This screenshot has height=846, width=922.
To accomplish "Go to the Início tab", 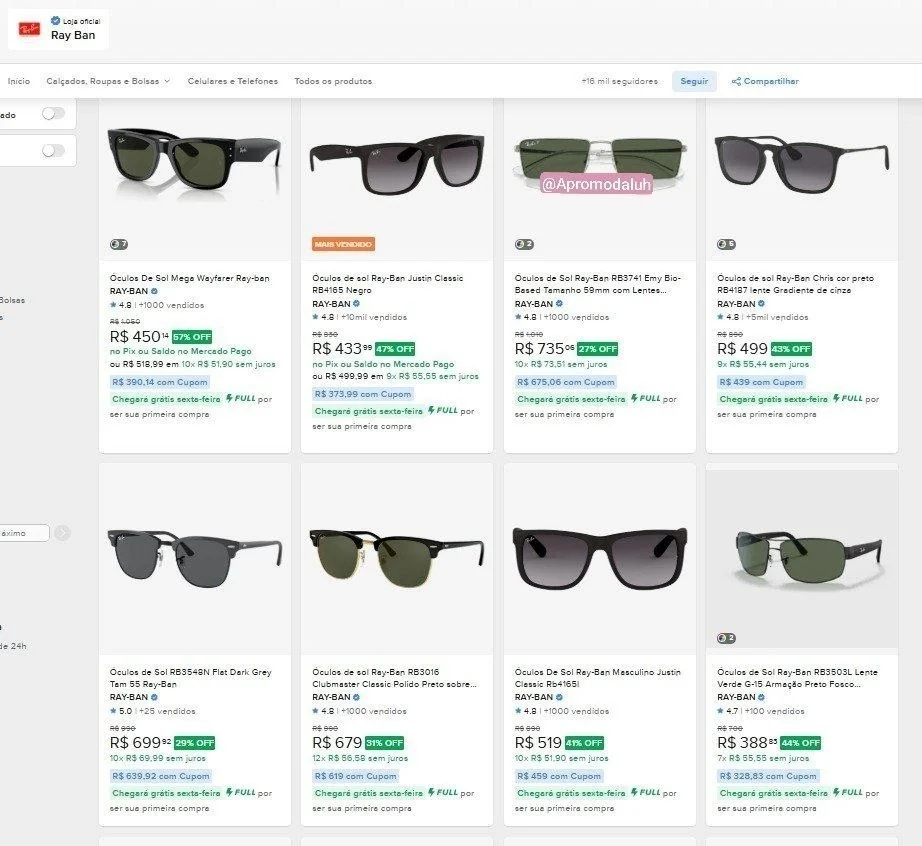I will [x=19, y=81].
